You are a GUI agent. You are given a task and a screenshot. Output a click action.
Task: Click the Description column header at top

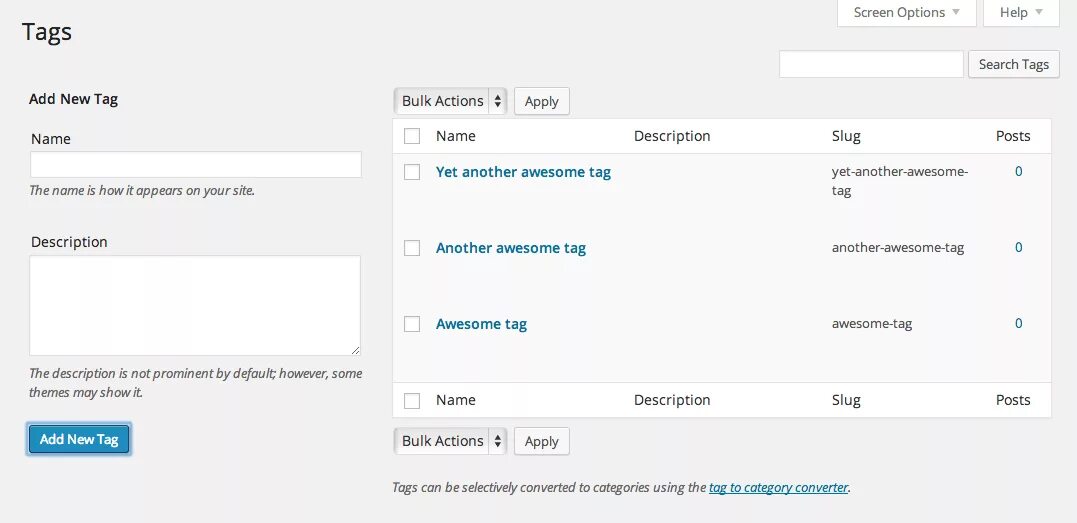[x=672, y=136]
